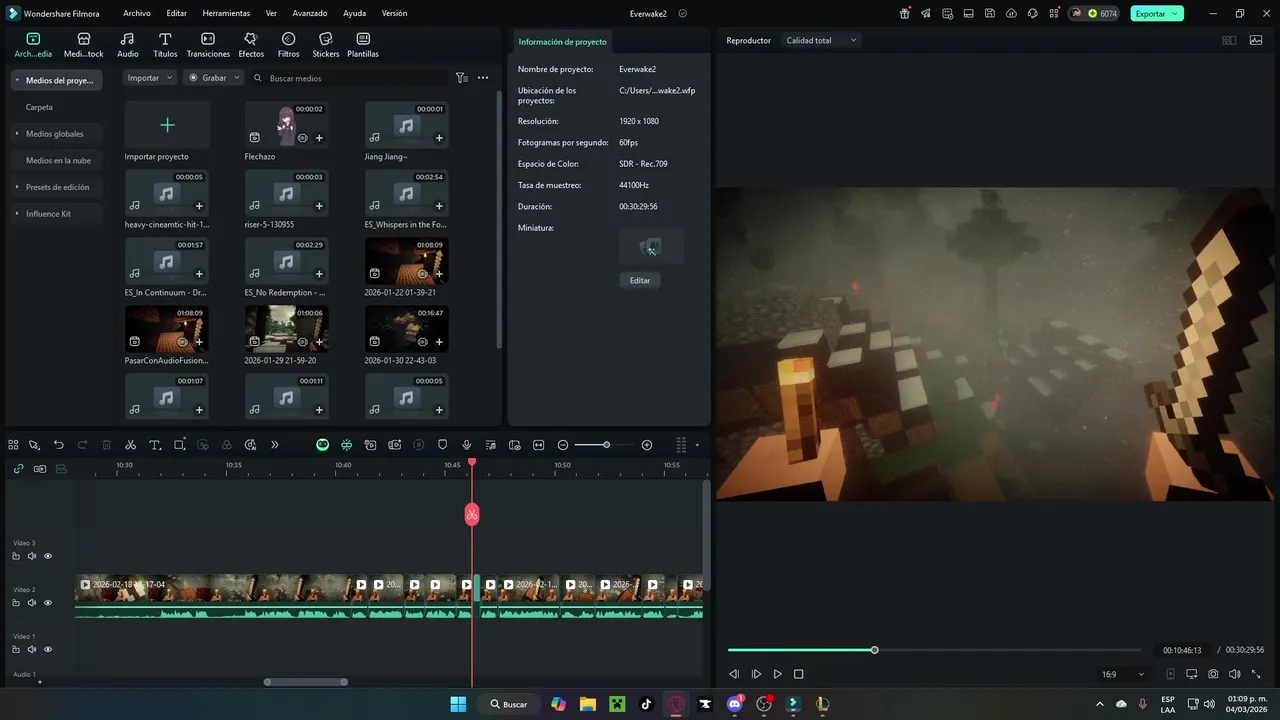
Task: Open the Ver menu
Action: coord(271,14)
